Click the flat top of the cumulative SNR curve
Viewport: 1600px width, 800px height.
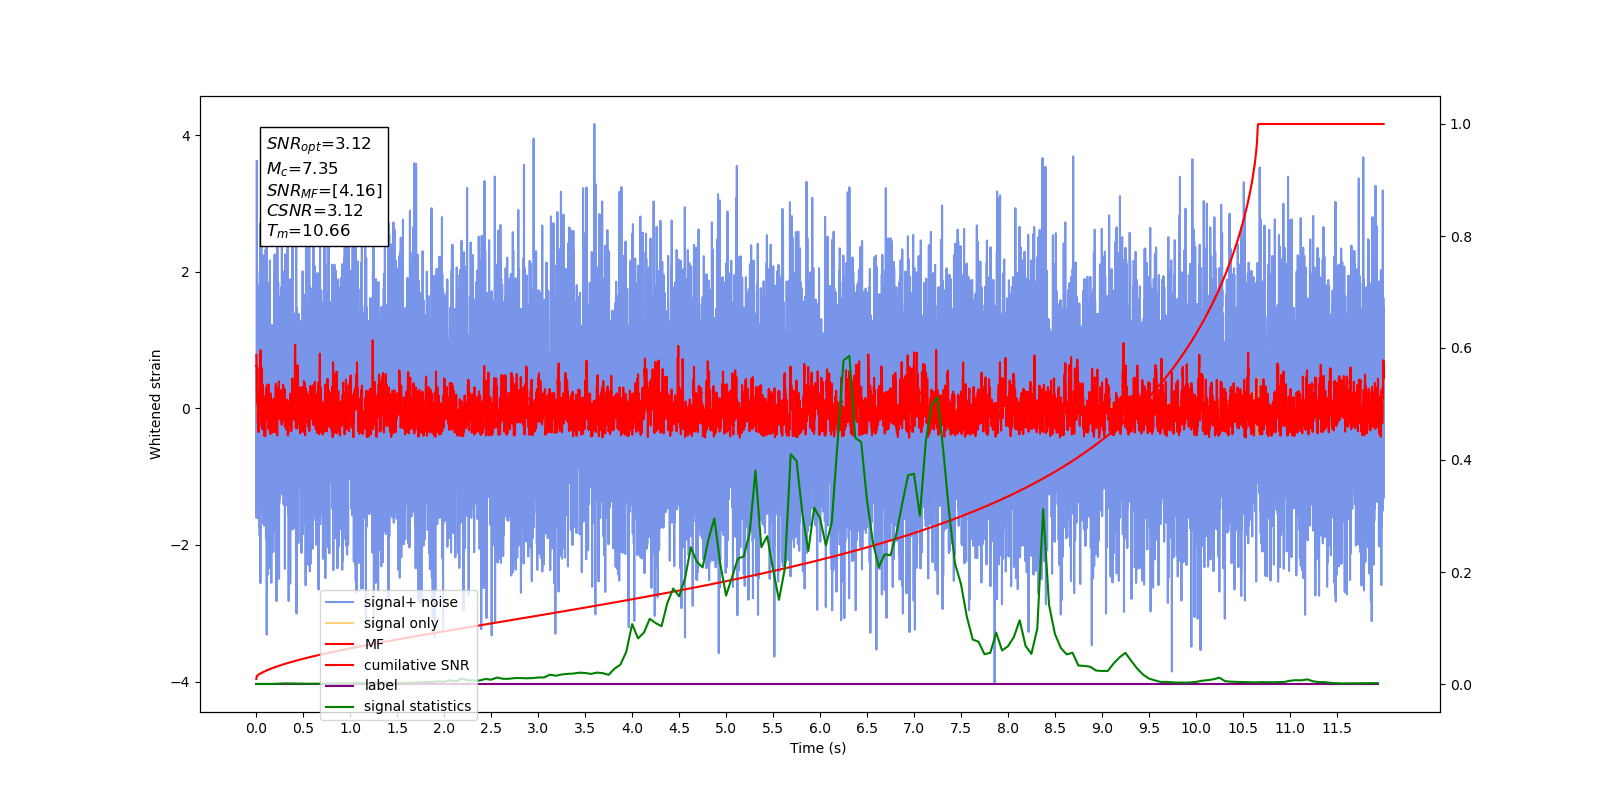pyautogui.click(x=1321, y=124)
